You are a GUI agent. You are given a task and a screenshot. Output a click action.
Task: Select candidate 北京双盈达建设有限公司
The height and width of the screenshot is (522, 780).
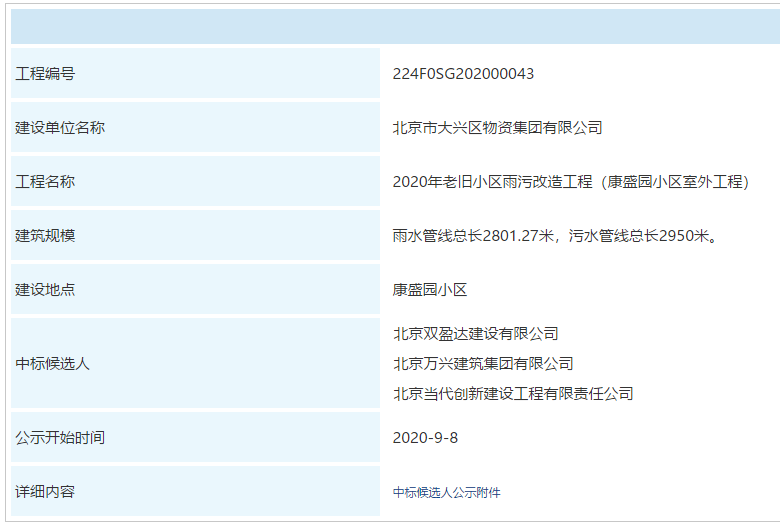pyautogui.click(x=476, y=333)
